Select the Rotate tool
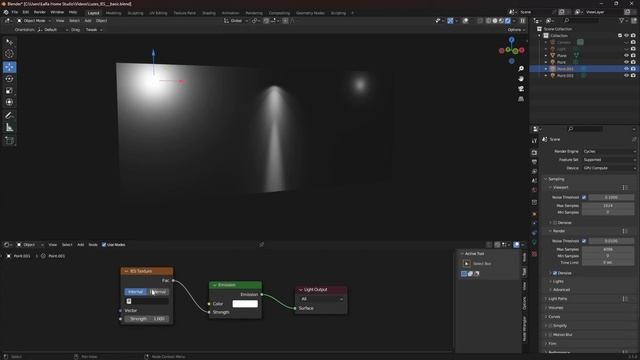This screenshot has width=640, height=360. (x=9, y=79)
